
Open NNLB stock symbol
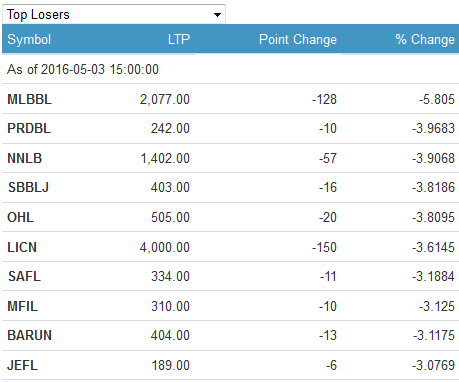25,158
